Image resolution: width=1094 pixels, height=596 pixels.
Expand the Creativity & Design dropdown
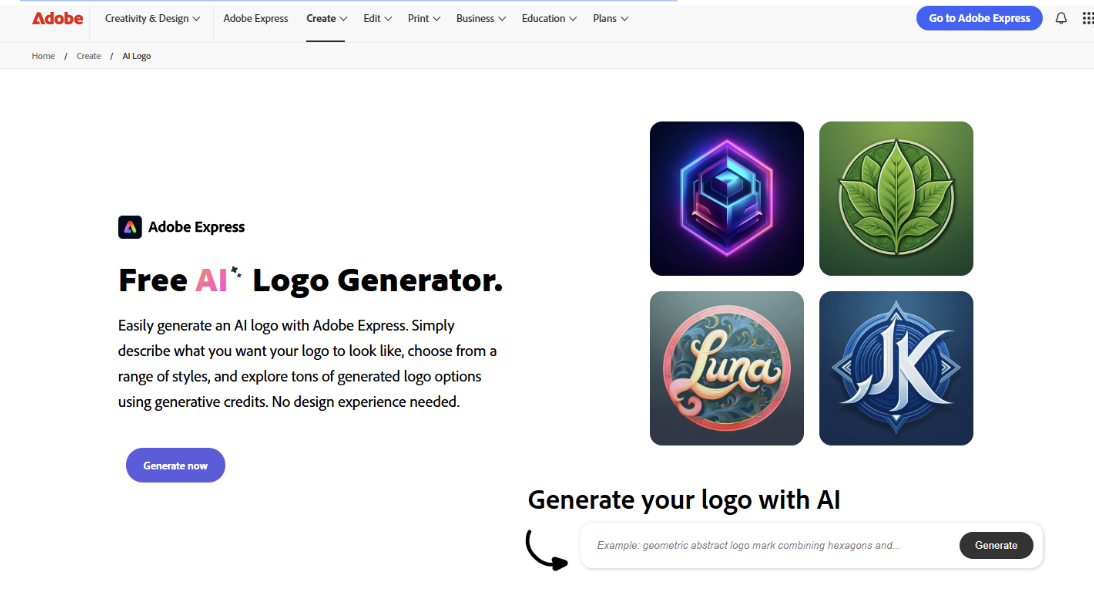point(152,18)
